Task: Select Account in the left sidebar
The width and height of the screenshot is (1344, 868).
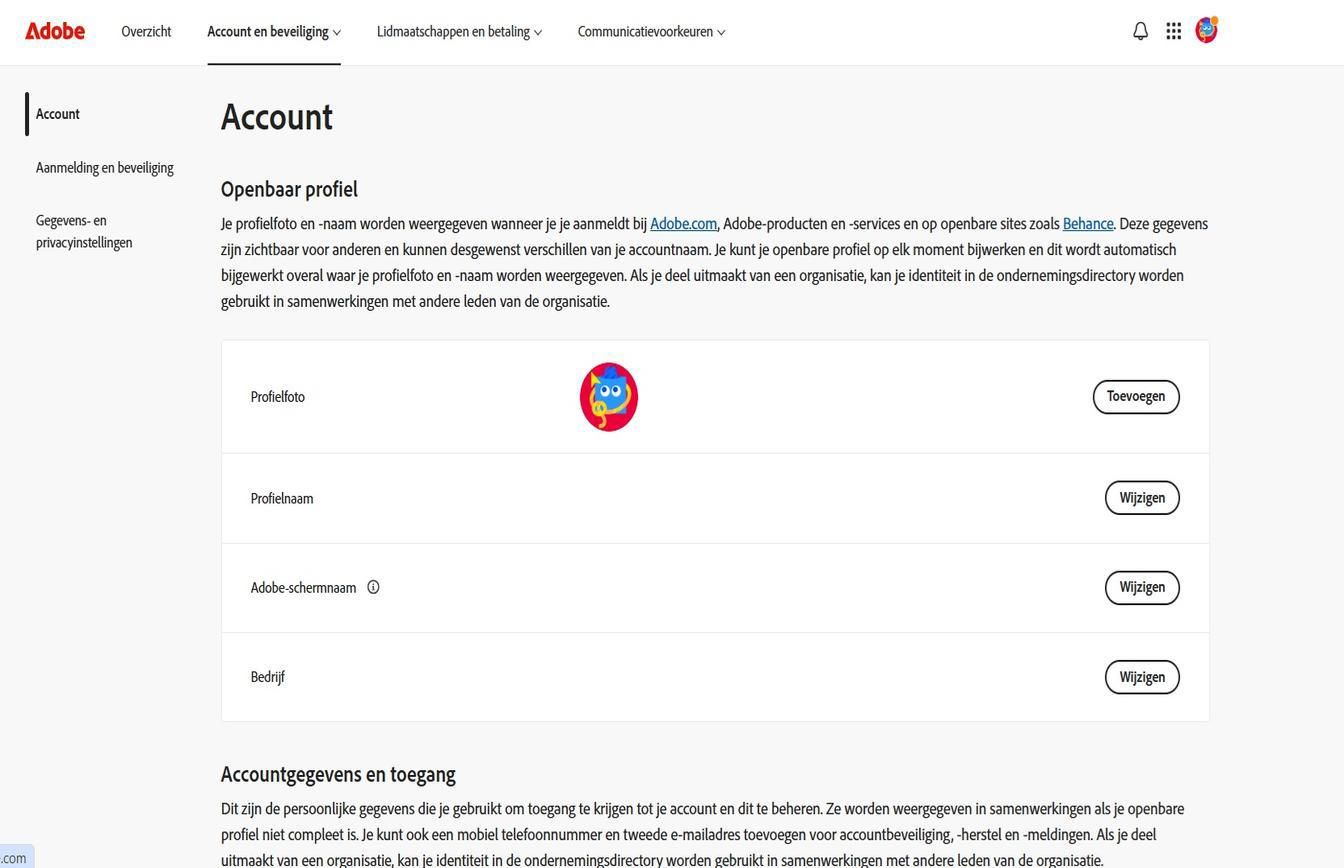Action: [57, 113]
